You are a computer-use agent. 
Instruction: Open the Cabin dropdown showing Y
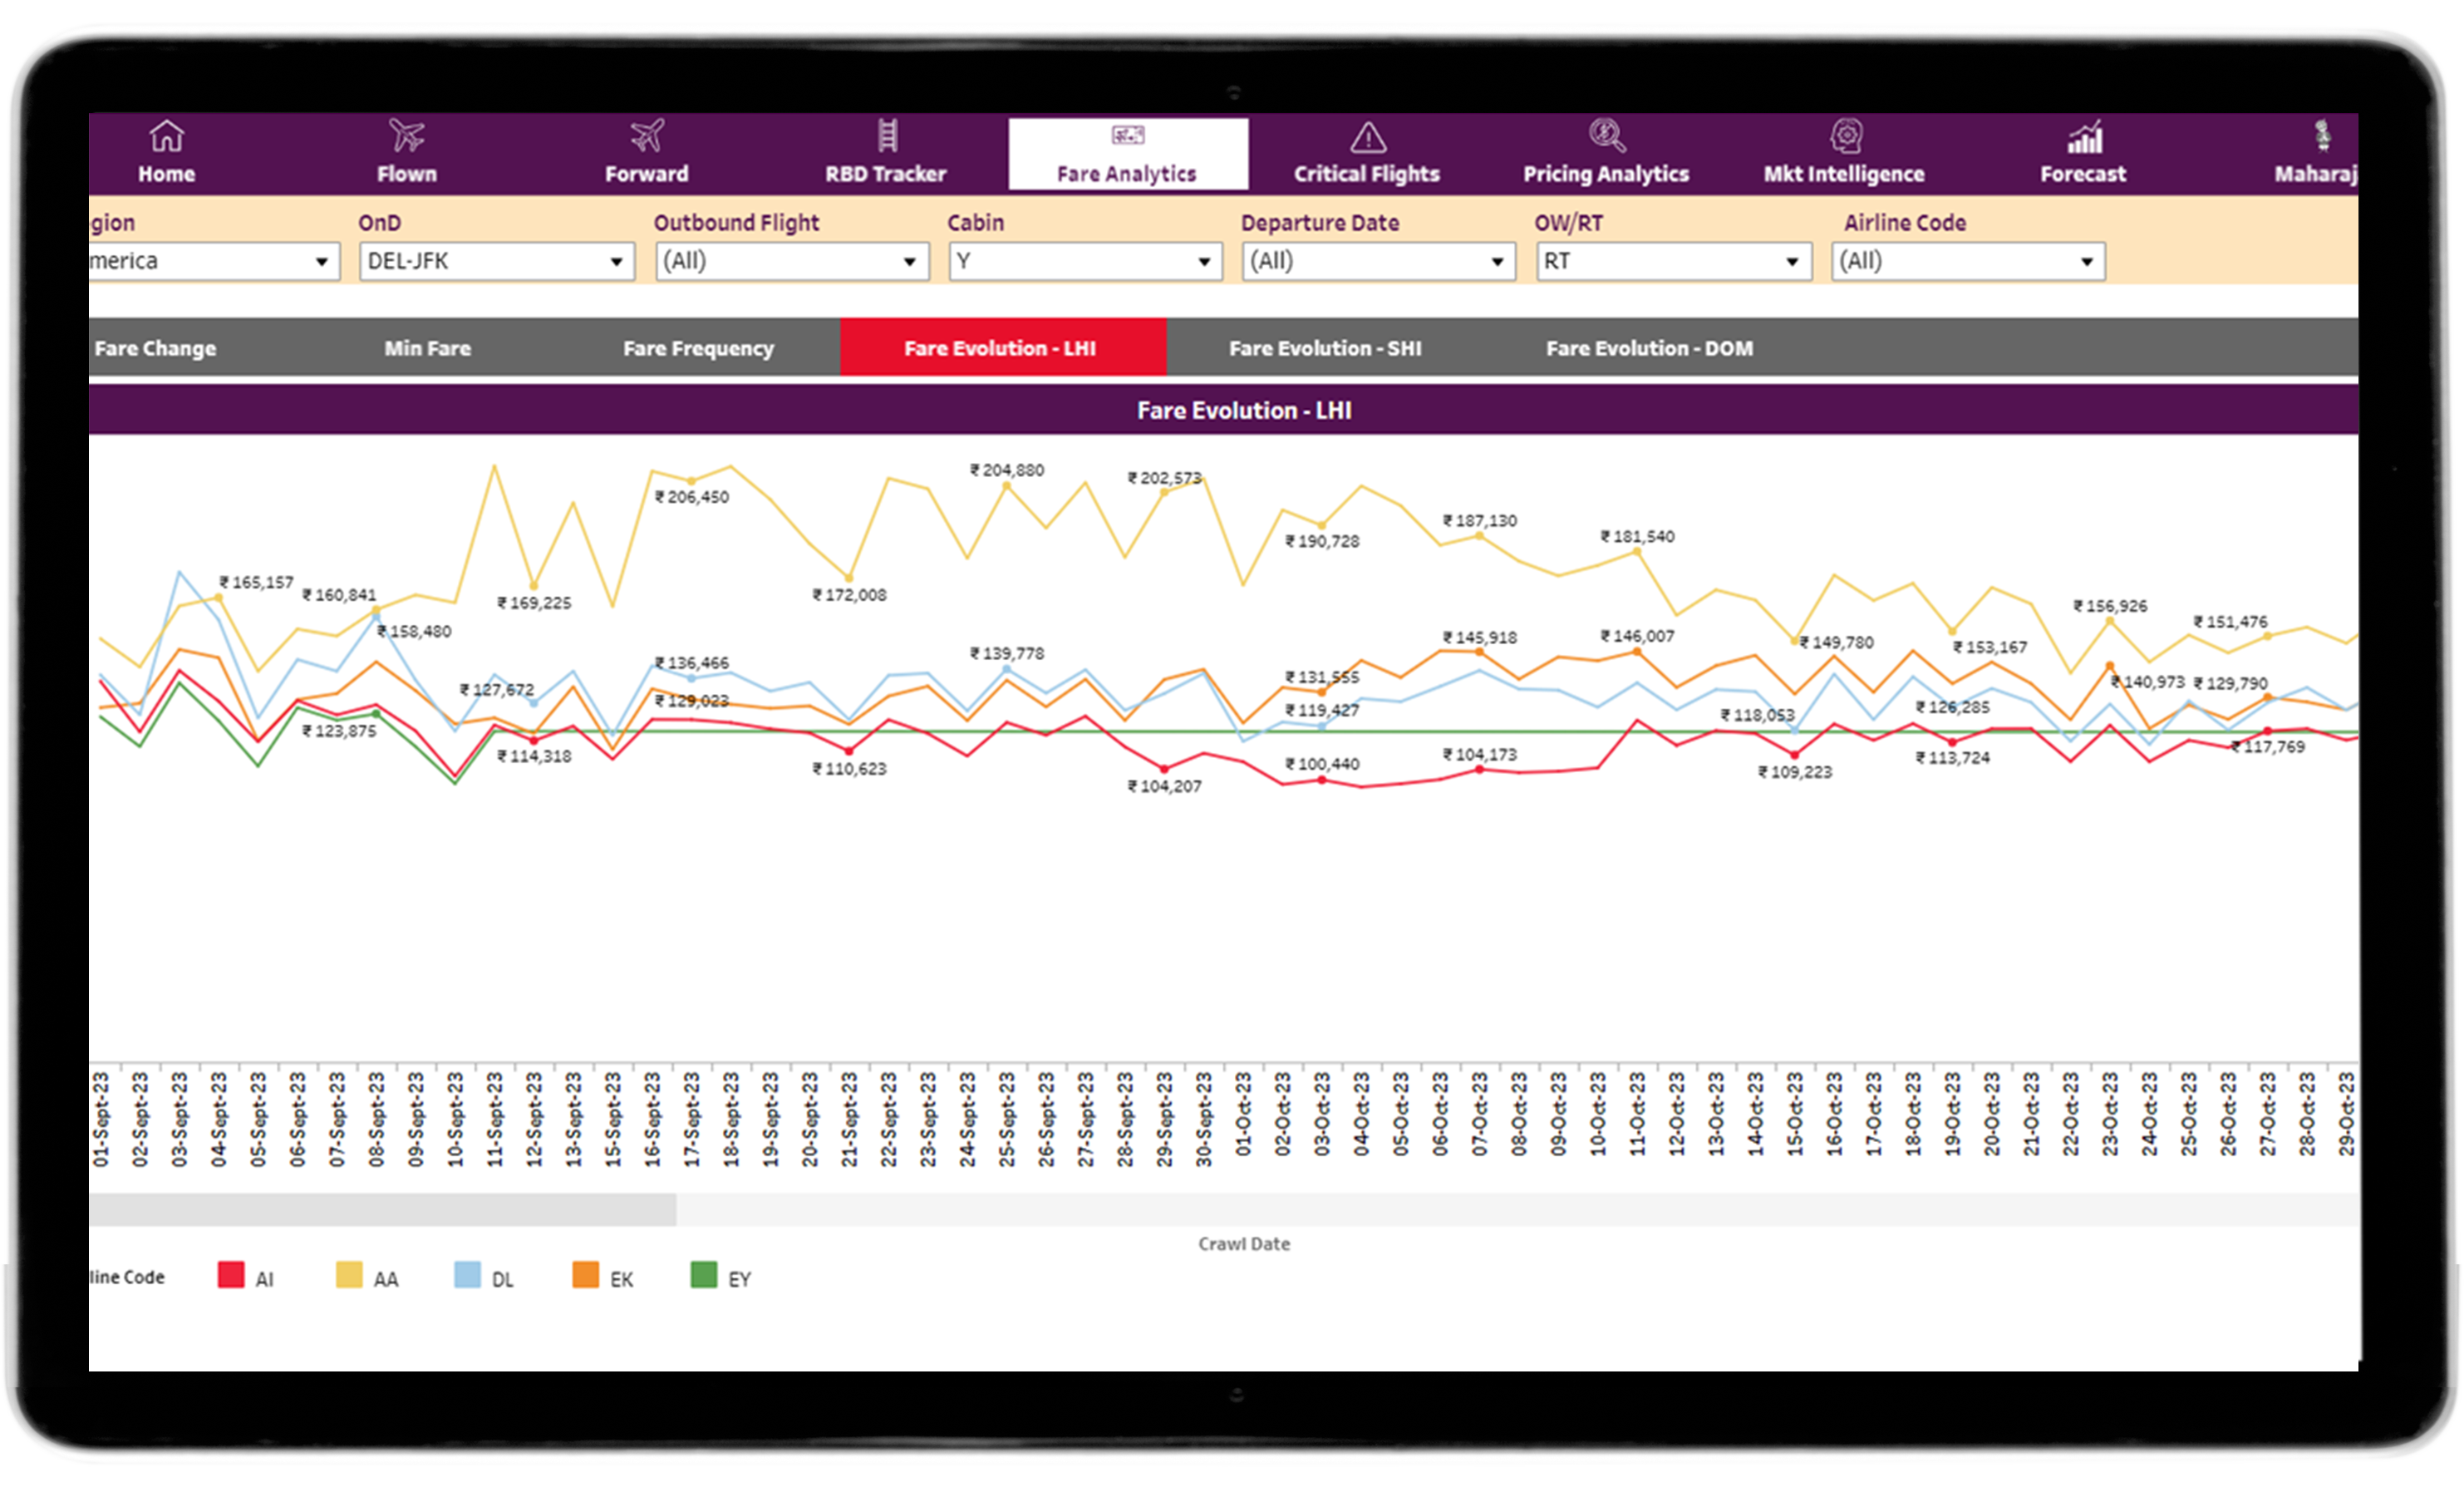pyautogui.click(x=1085, y=262)
